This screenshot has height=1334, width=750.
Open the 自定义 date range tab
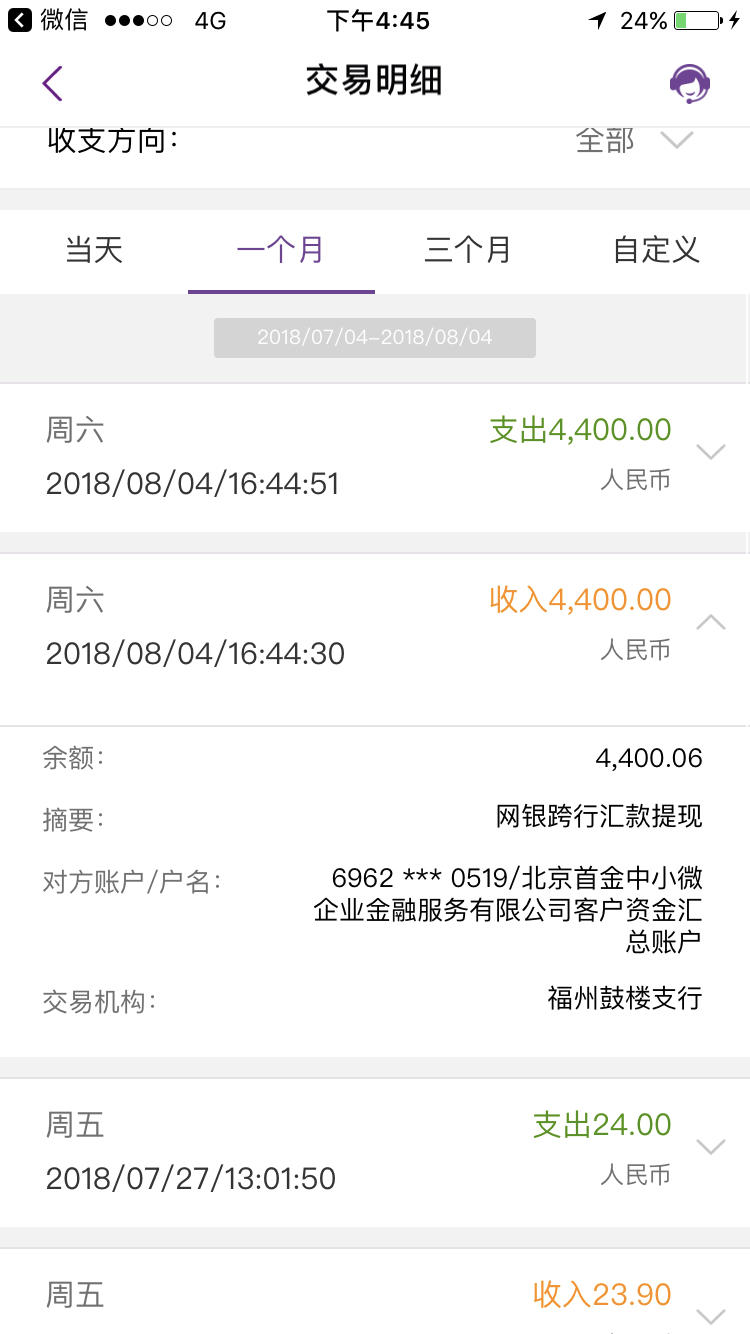(x=656, y=250)
